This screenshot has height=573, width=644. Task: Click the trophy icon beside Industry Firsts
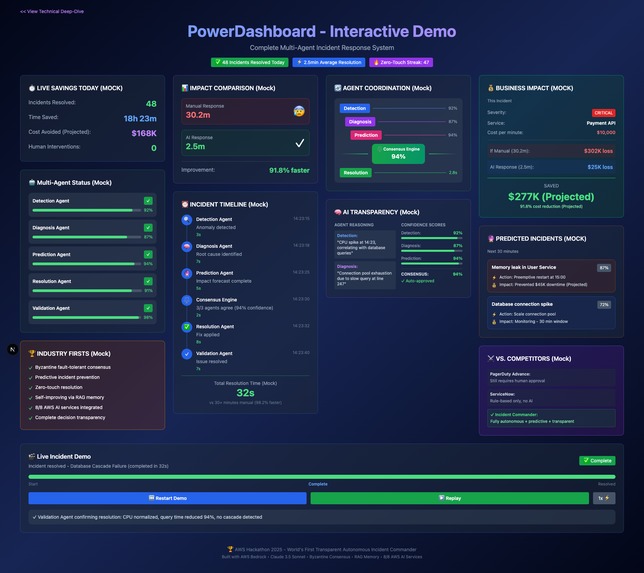click(x=32, y=353)
